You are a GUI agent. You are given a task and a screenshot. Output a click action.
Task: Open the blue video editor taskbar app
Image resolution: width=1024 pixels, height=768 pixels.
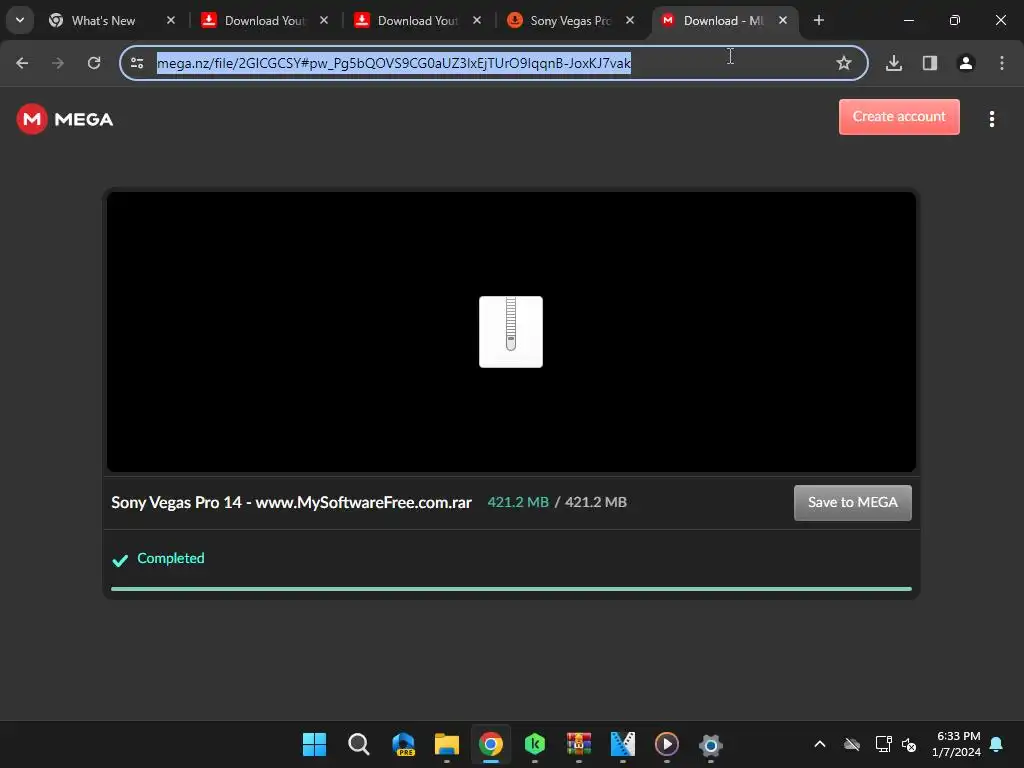click(622, 744)
